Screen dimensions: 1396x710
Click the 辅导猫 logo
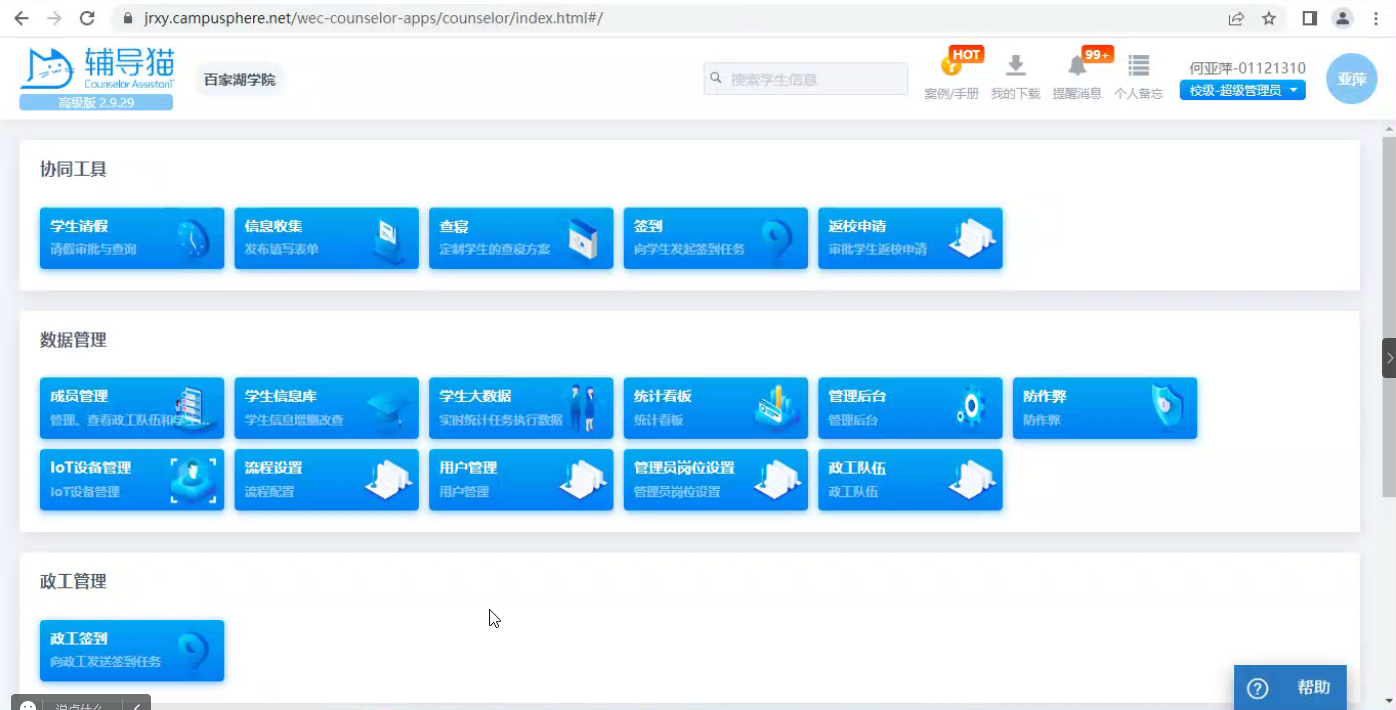[x=96, y=70]
